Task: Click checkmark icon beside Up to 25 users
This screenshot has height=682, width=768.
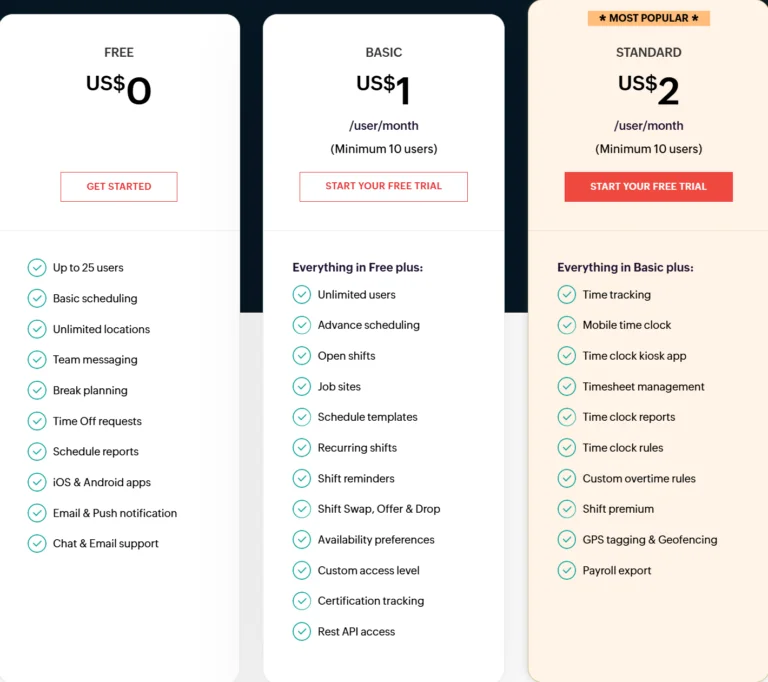Action: [x=37, y=268]
